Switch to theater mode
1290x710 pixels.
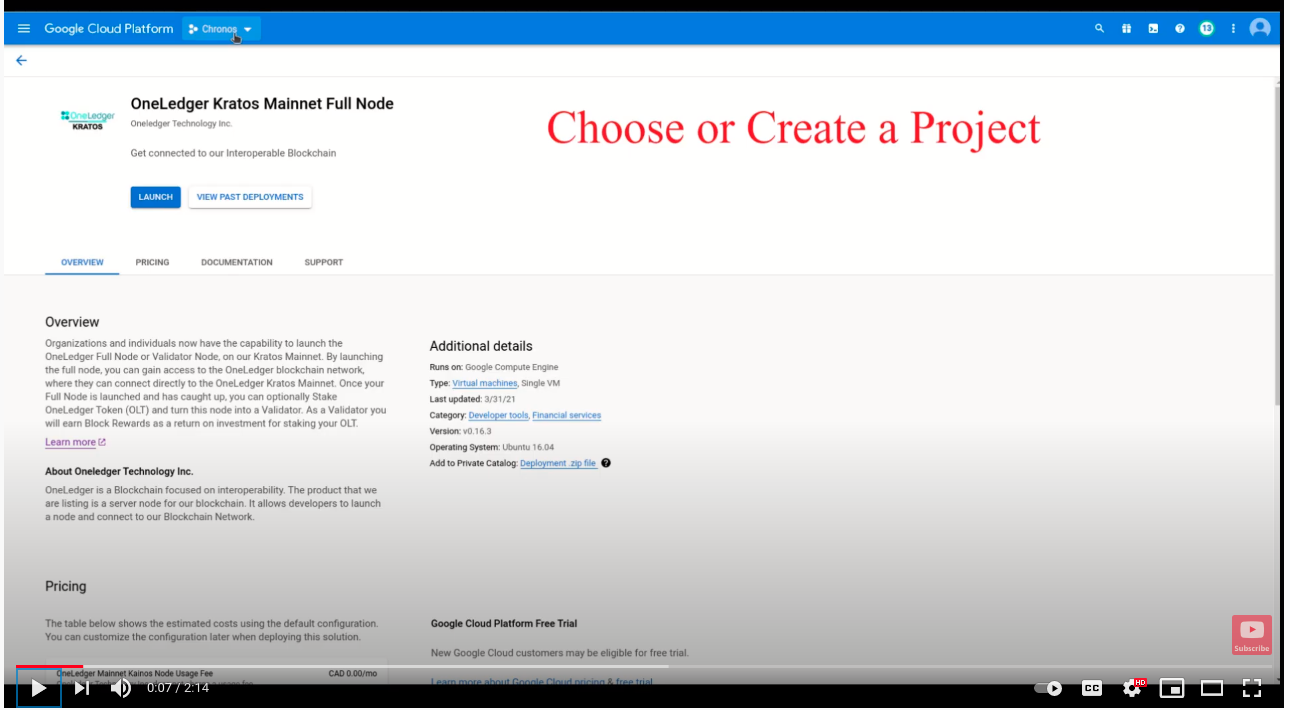pyautogui.click(x=1212, y=688)
